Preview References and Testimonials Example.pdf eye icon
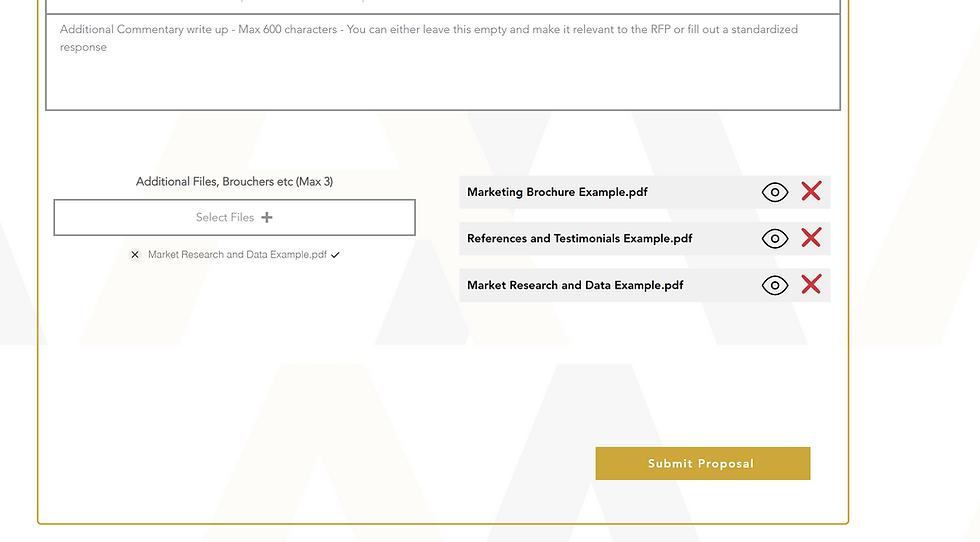The image size is (980, 542). click(x=774, y=238)
